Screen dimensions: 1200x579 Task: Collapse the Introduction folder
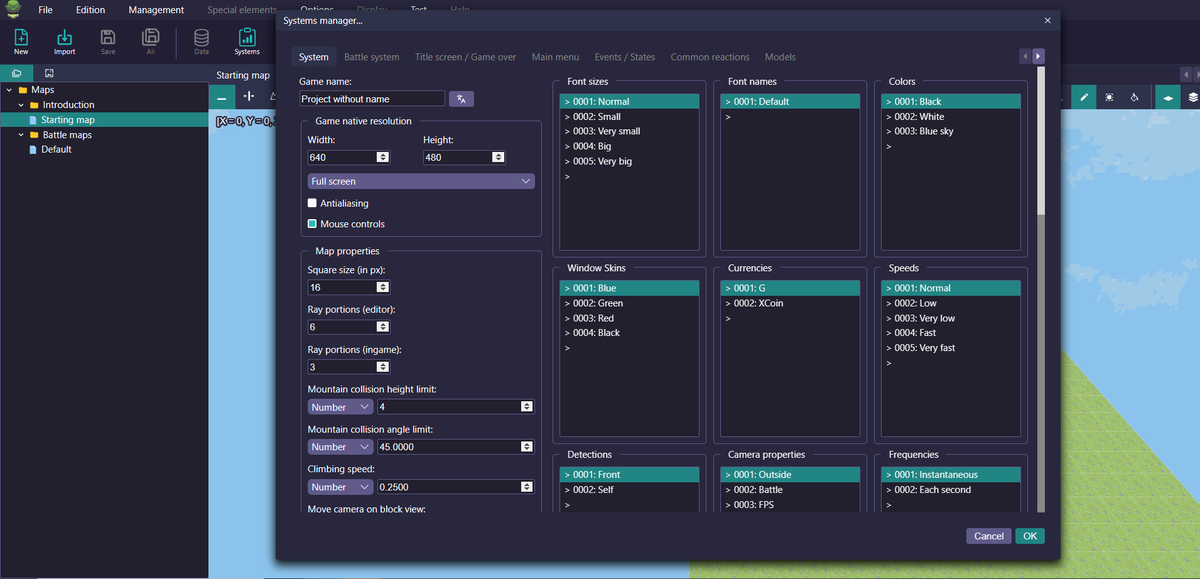click(x=21, y=105)
